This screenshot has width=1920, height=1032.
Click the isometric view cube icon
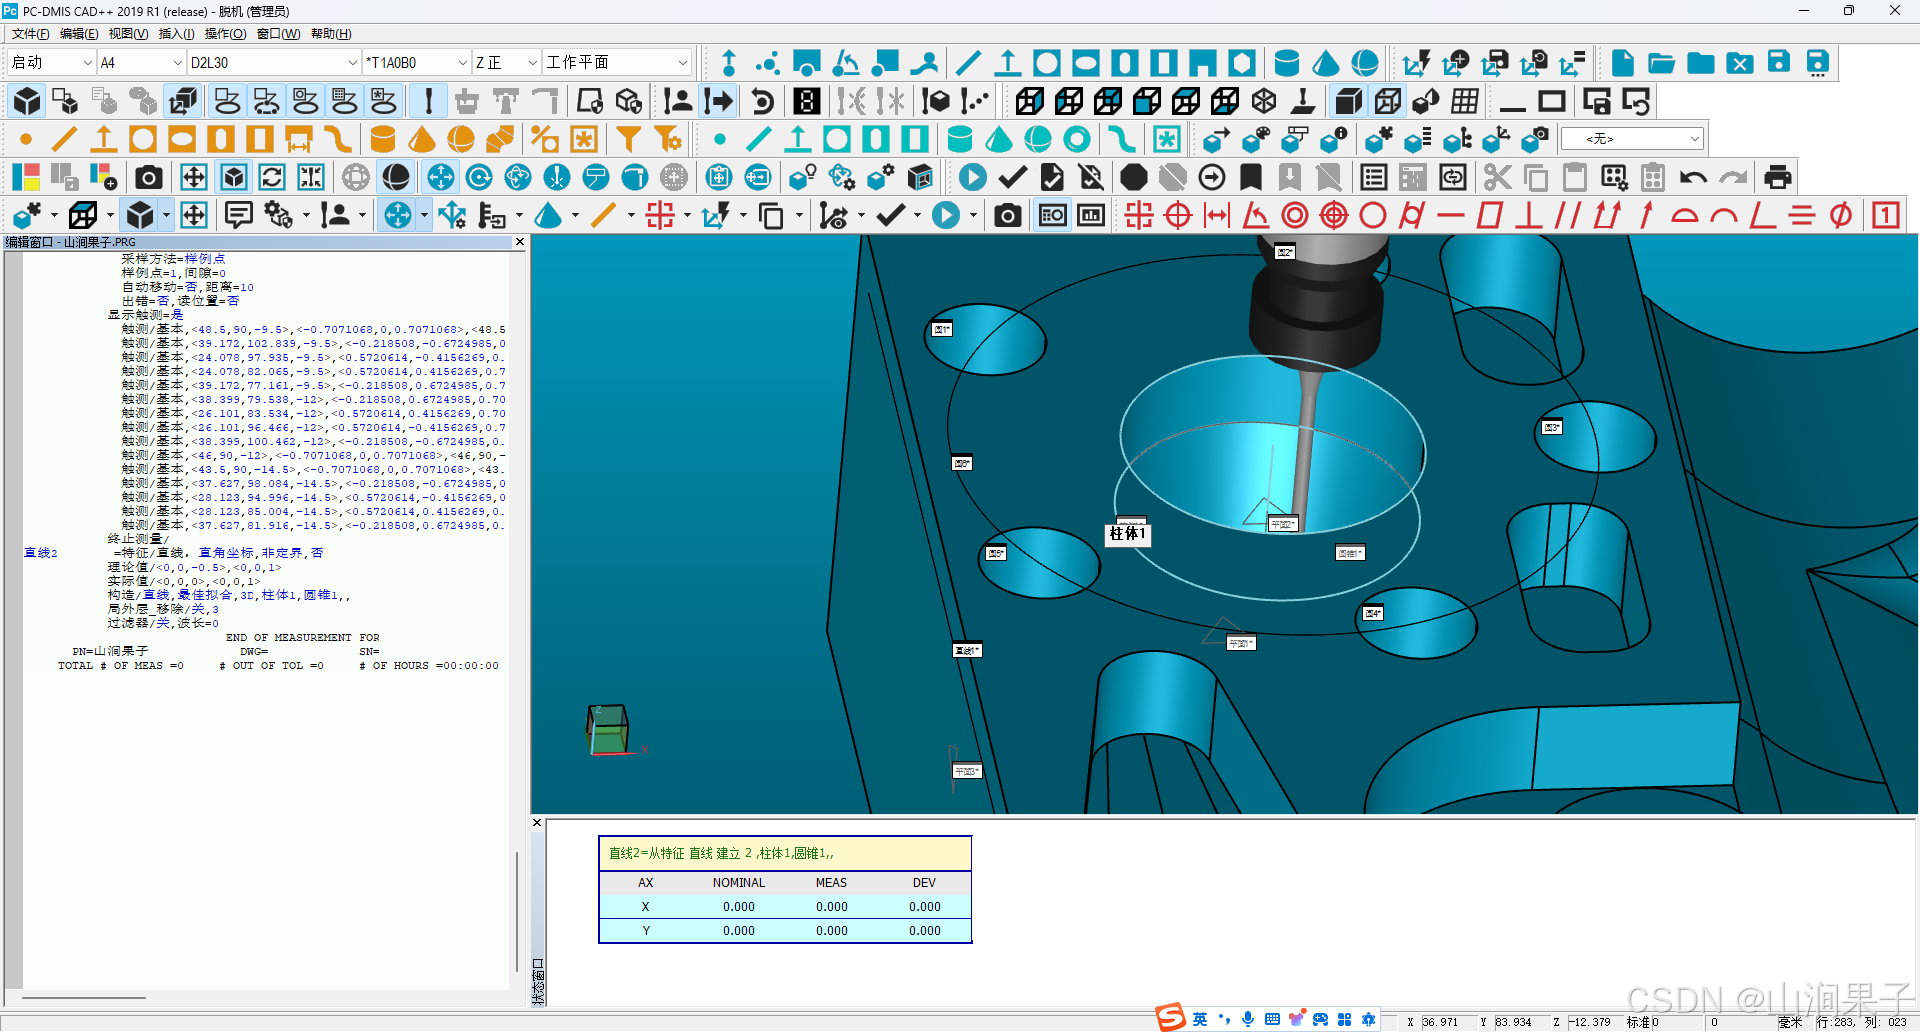click(x=1264, y=101)
